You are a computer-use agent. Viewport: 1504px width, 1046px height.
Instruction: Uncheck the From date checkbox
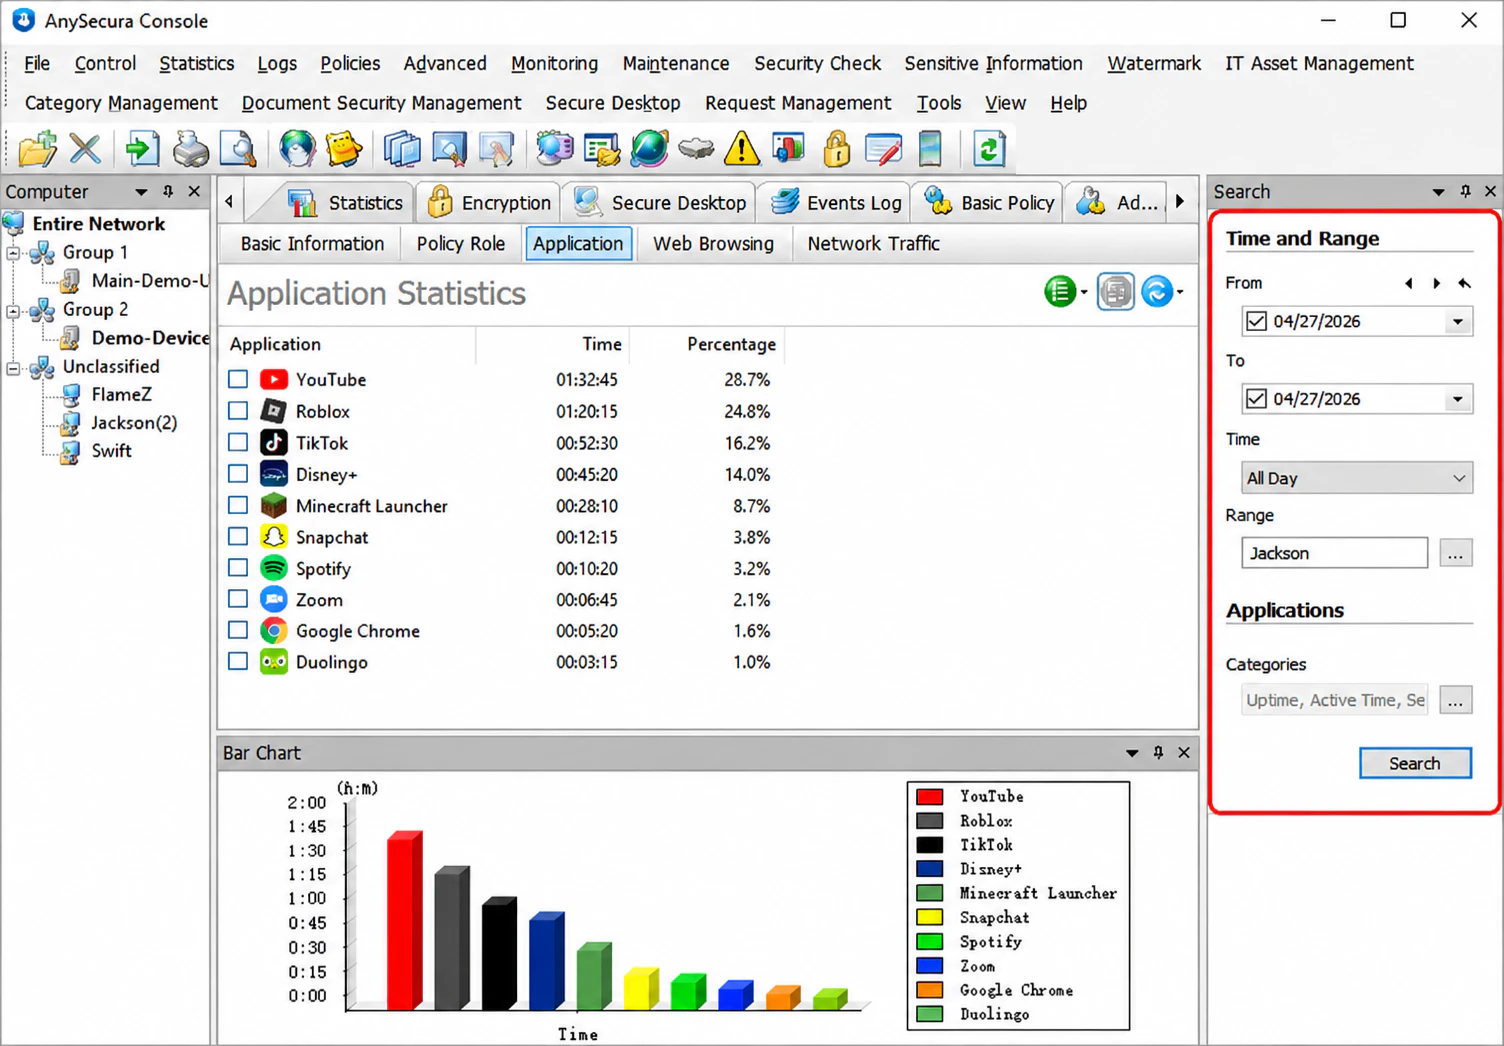[1256, 321]
